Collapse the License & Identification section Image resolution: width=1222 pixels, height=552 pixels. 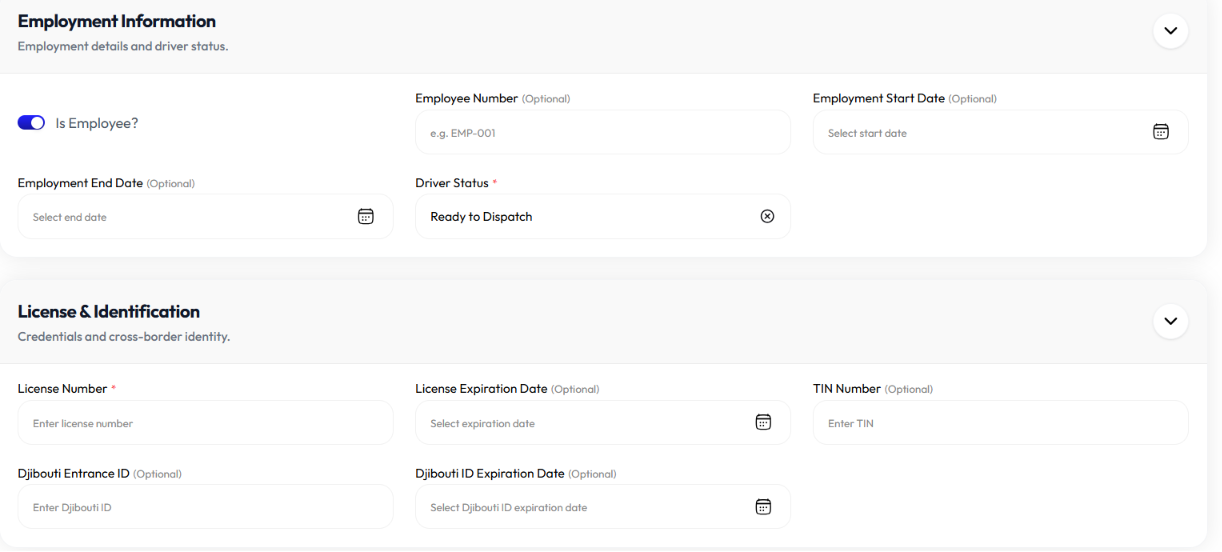point(1170,321)
